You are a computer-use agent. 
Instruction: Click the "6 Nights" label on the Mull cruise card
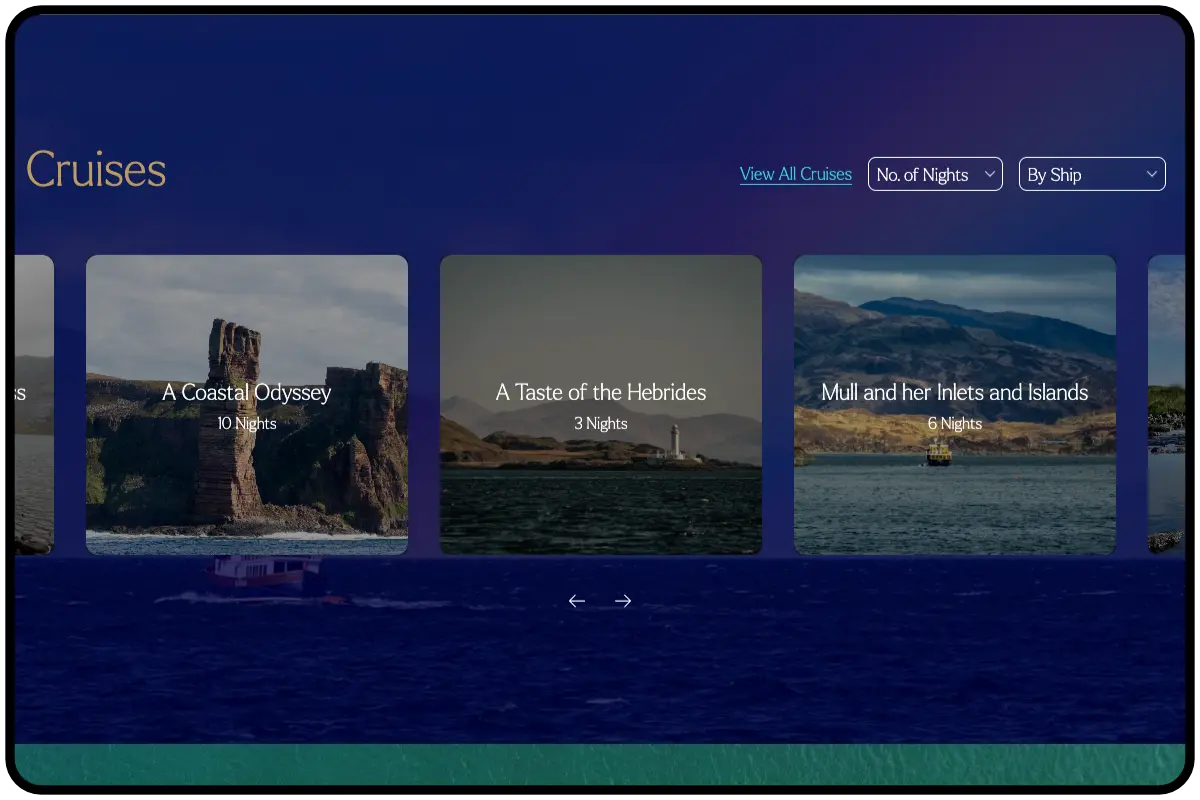click(954, 423)
